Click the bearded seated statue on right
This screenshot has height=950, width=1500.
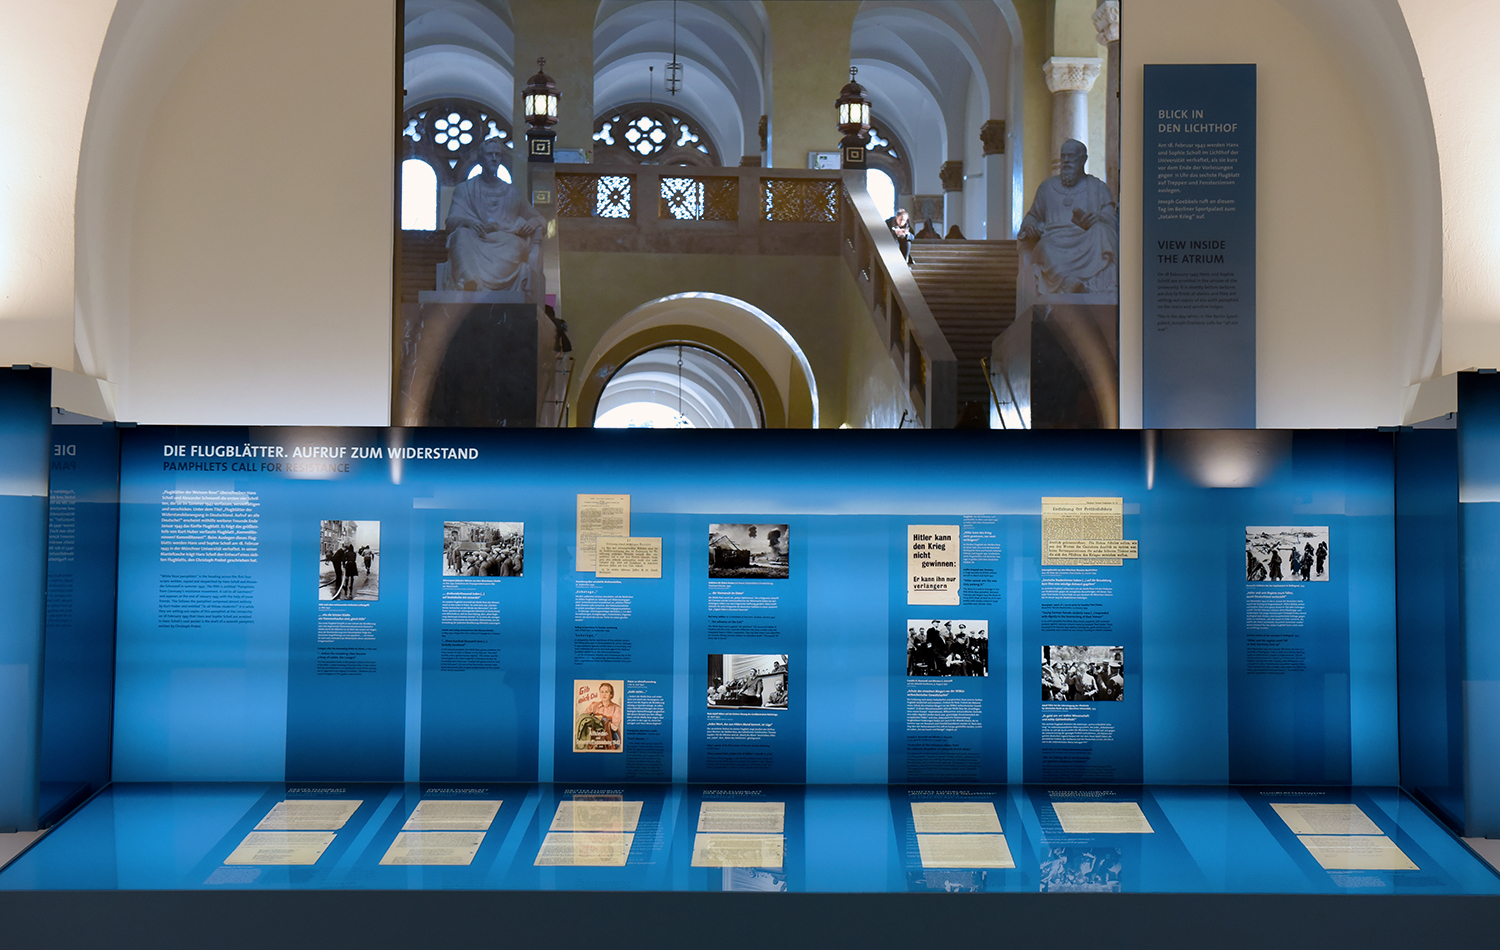click(1070, 220)
